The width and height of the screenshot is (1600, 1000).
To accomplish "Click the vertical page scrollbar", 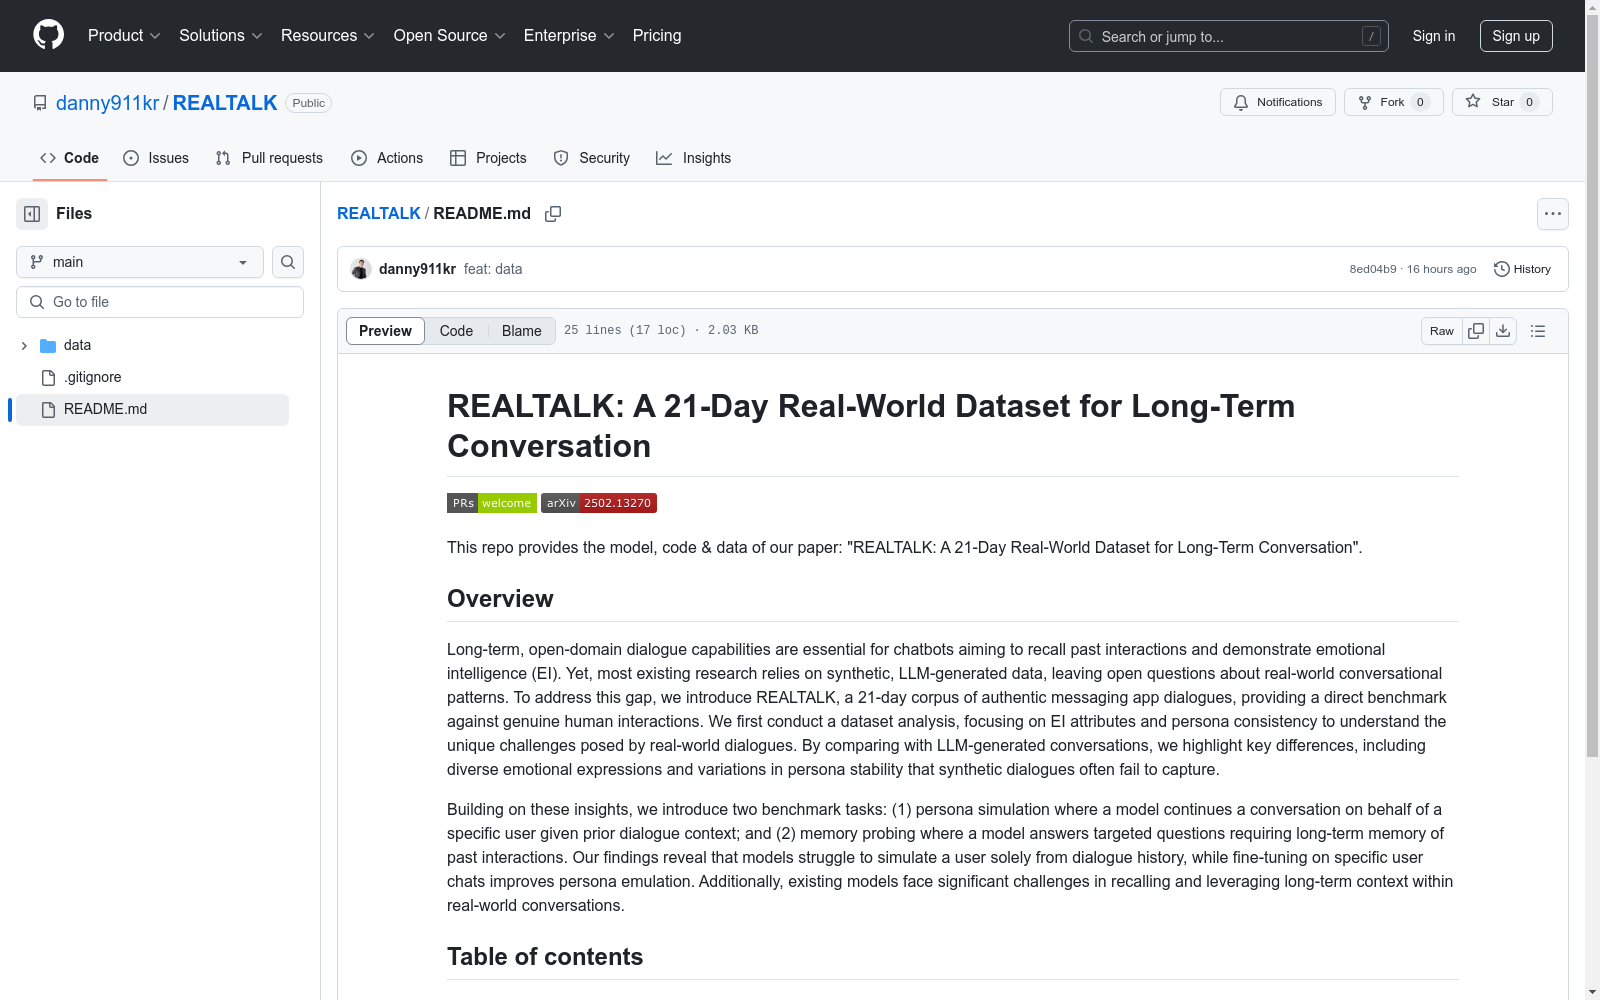I will click(1592, 400).
